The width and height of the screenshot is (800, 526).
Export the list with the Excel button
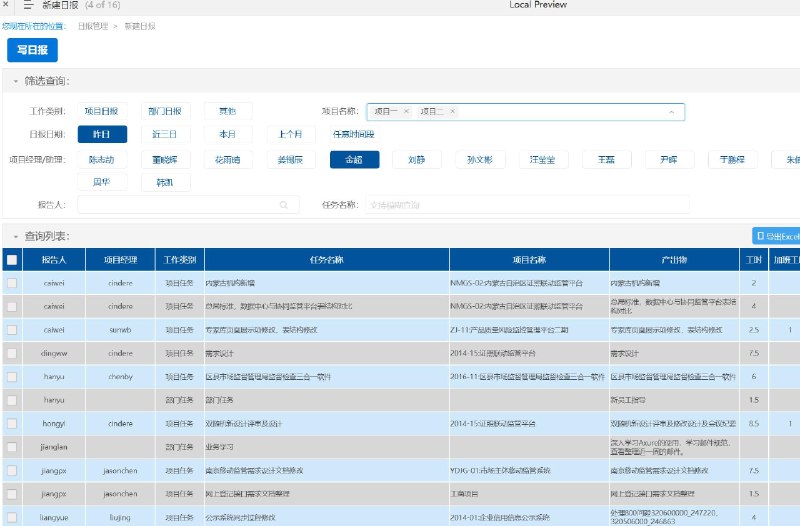point(776,236)
